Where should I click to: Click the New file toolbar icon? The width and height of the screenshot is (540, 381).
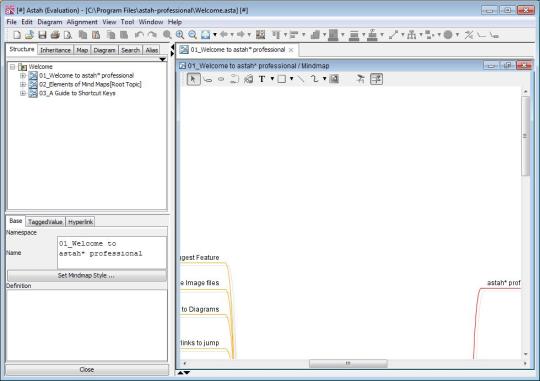tap(17, 35)
